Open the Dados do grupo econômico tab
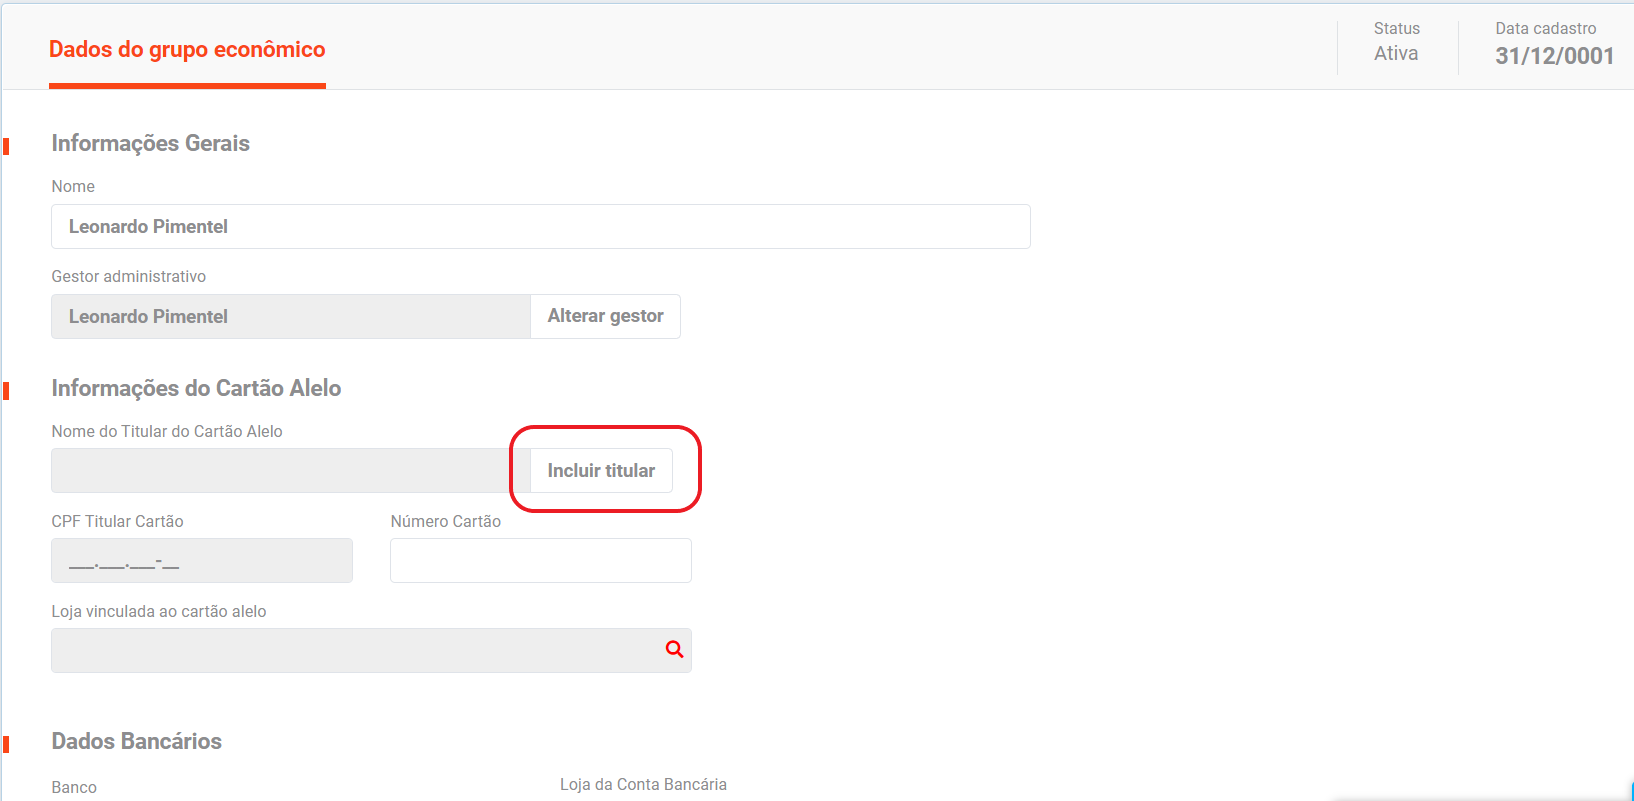Screen dimensions: 1634x801 click(187, 50)
